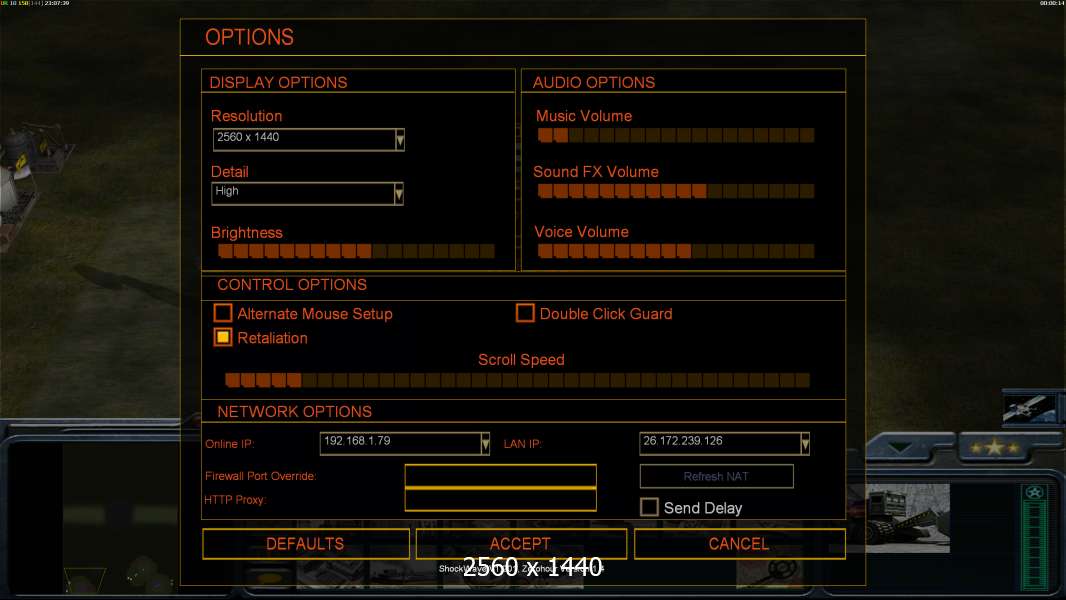Toggle the Retaliation checkbox
This screenshot has height=600, width=1066.
223,337
